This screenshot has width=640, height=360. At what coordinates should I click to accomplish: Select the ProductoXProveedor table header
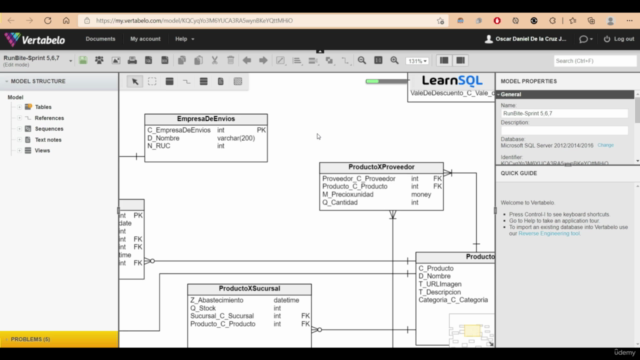(381, 167)
